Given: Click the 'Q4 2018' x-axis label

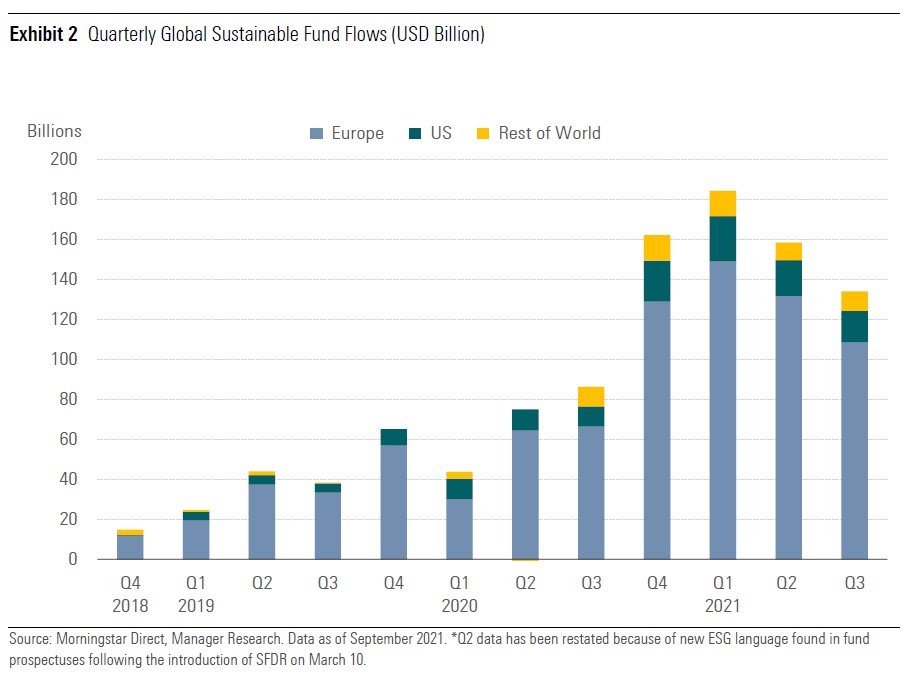Looking at the screenshot, I should (x=130, y=594).
